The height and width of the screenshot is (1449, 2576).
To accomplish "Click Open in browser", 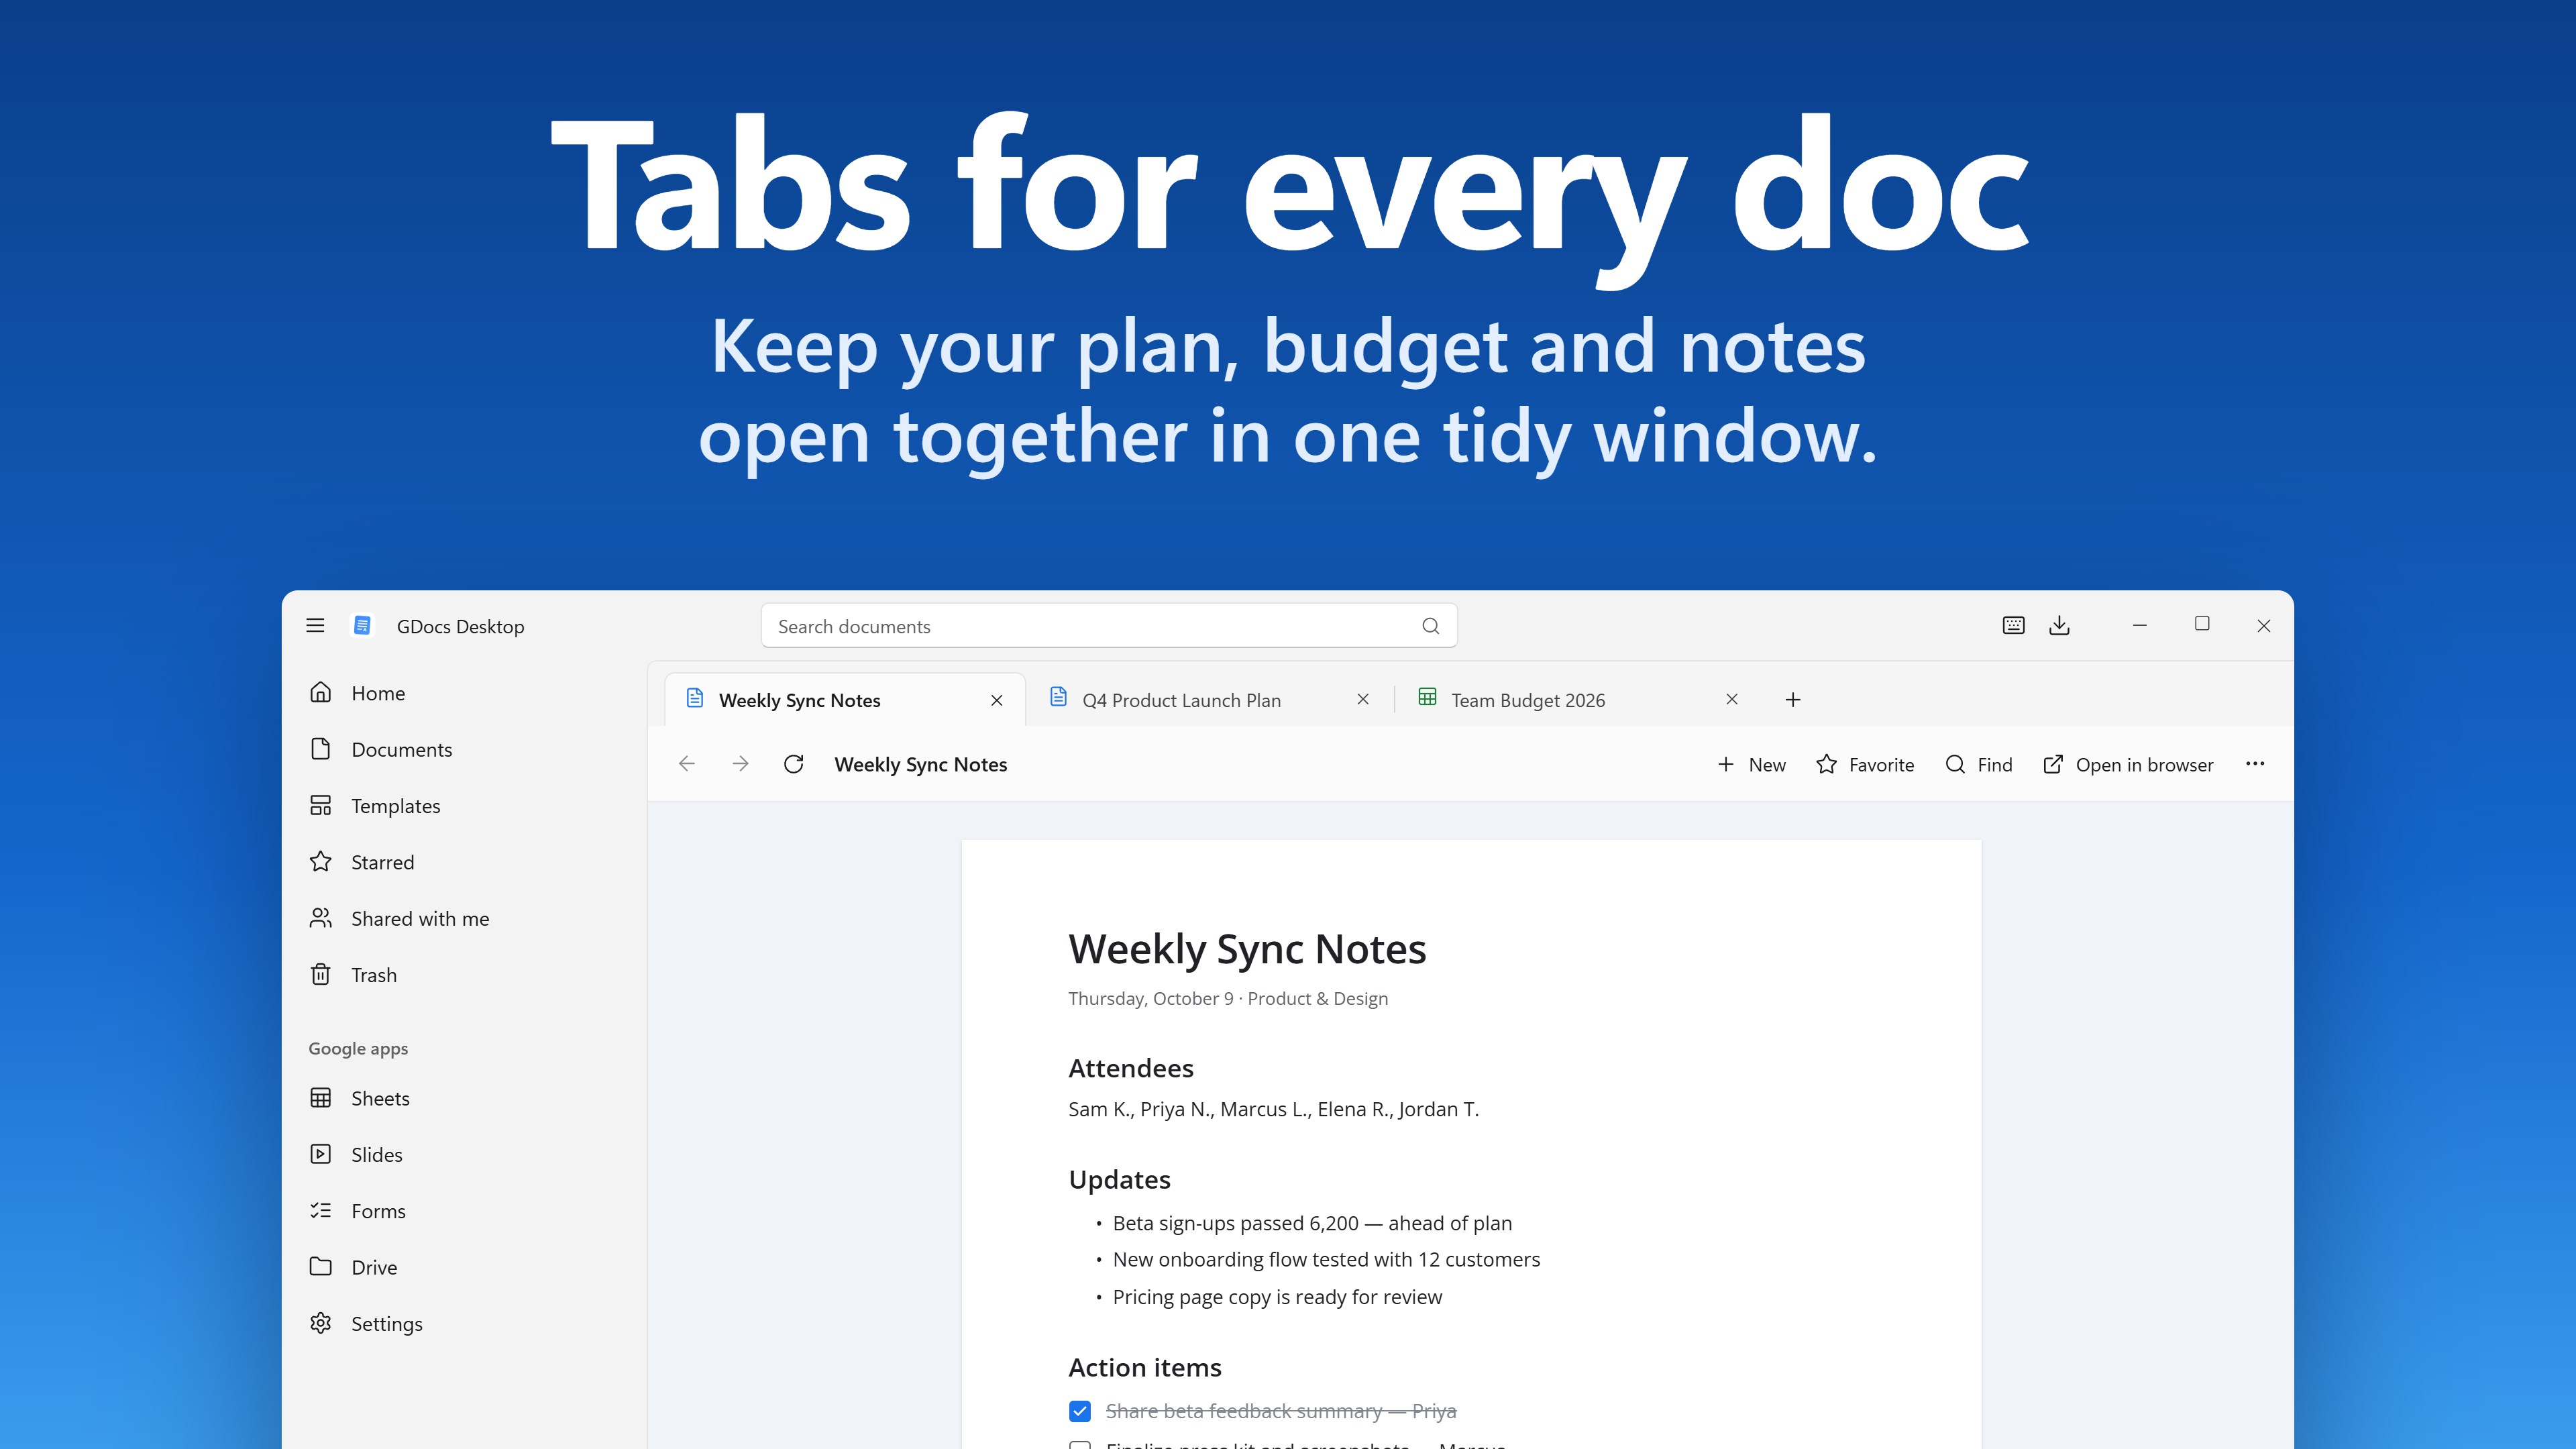I will pos(2128,765).
